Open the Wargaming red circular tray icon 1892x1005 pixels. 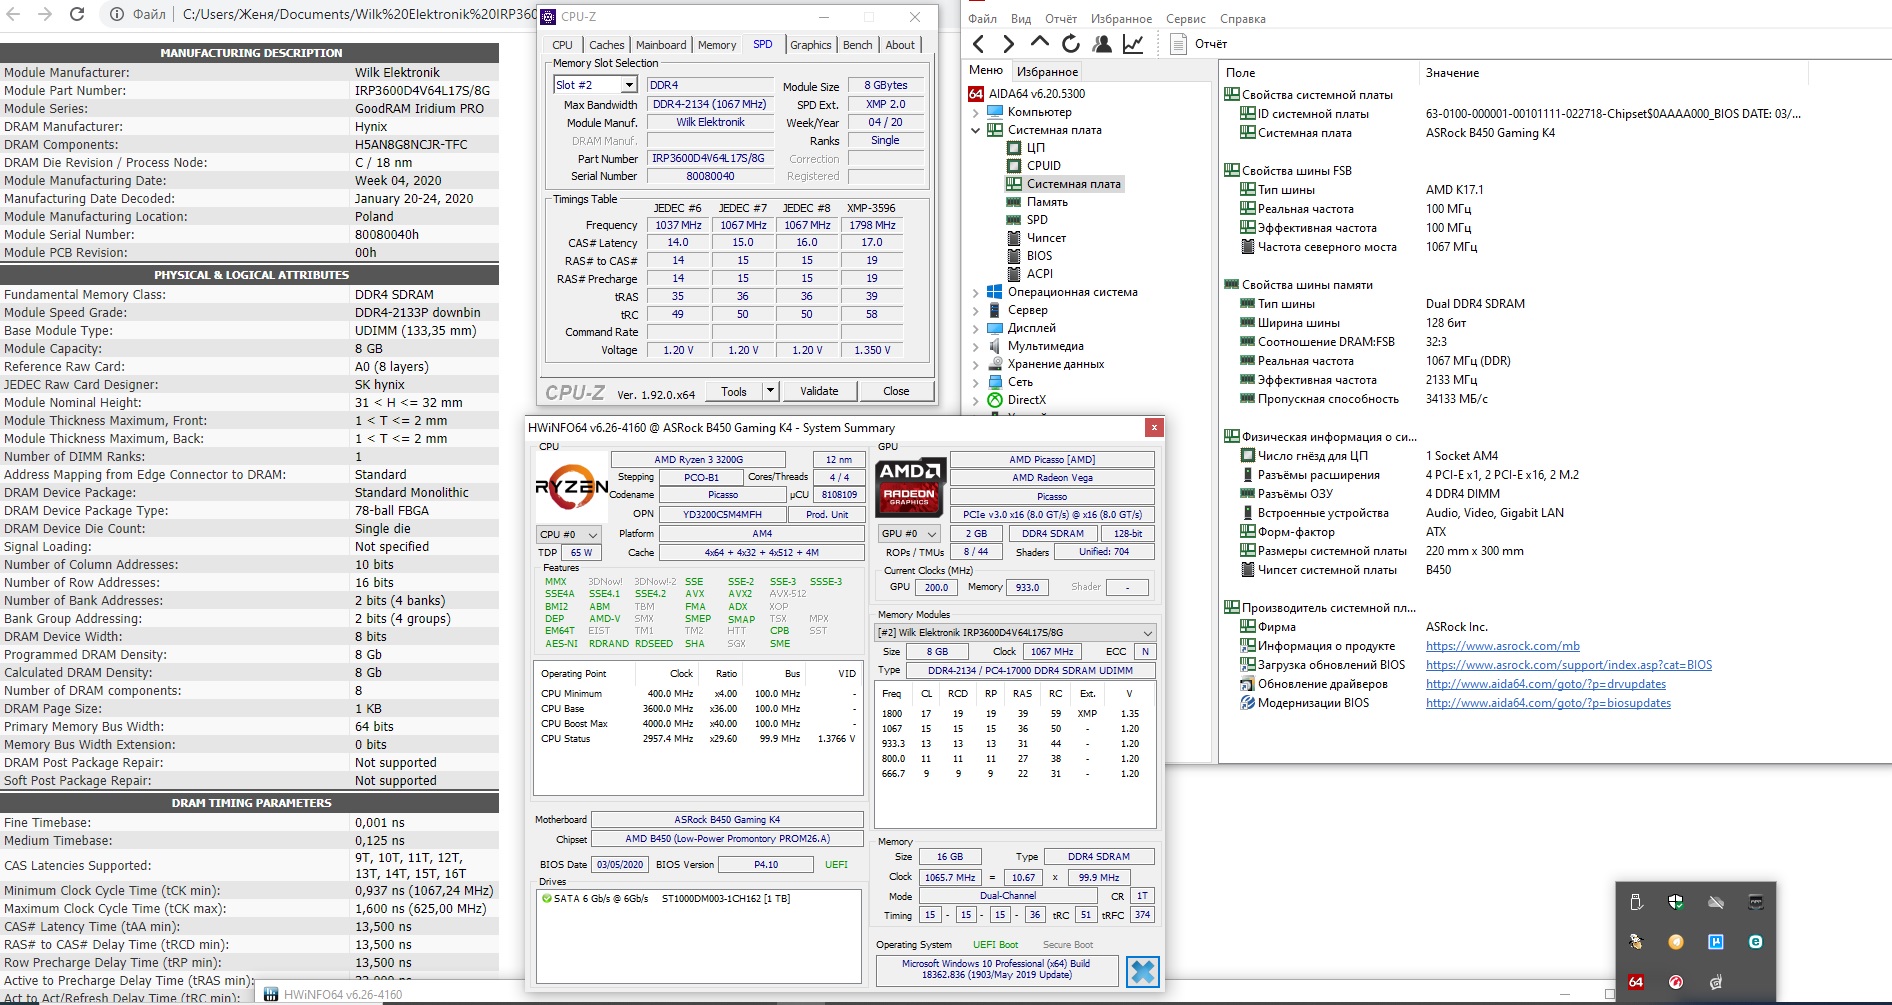pos(1676,982)
